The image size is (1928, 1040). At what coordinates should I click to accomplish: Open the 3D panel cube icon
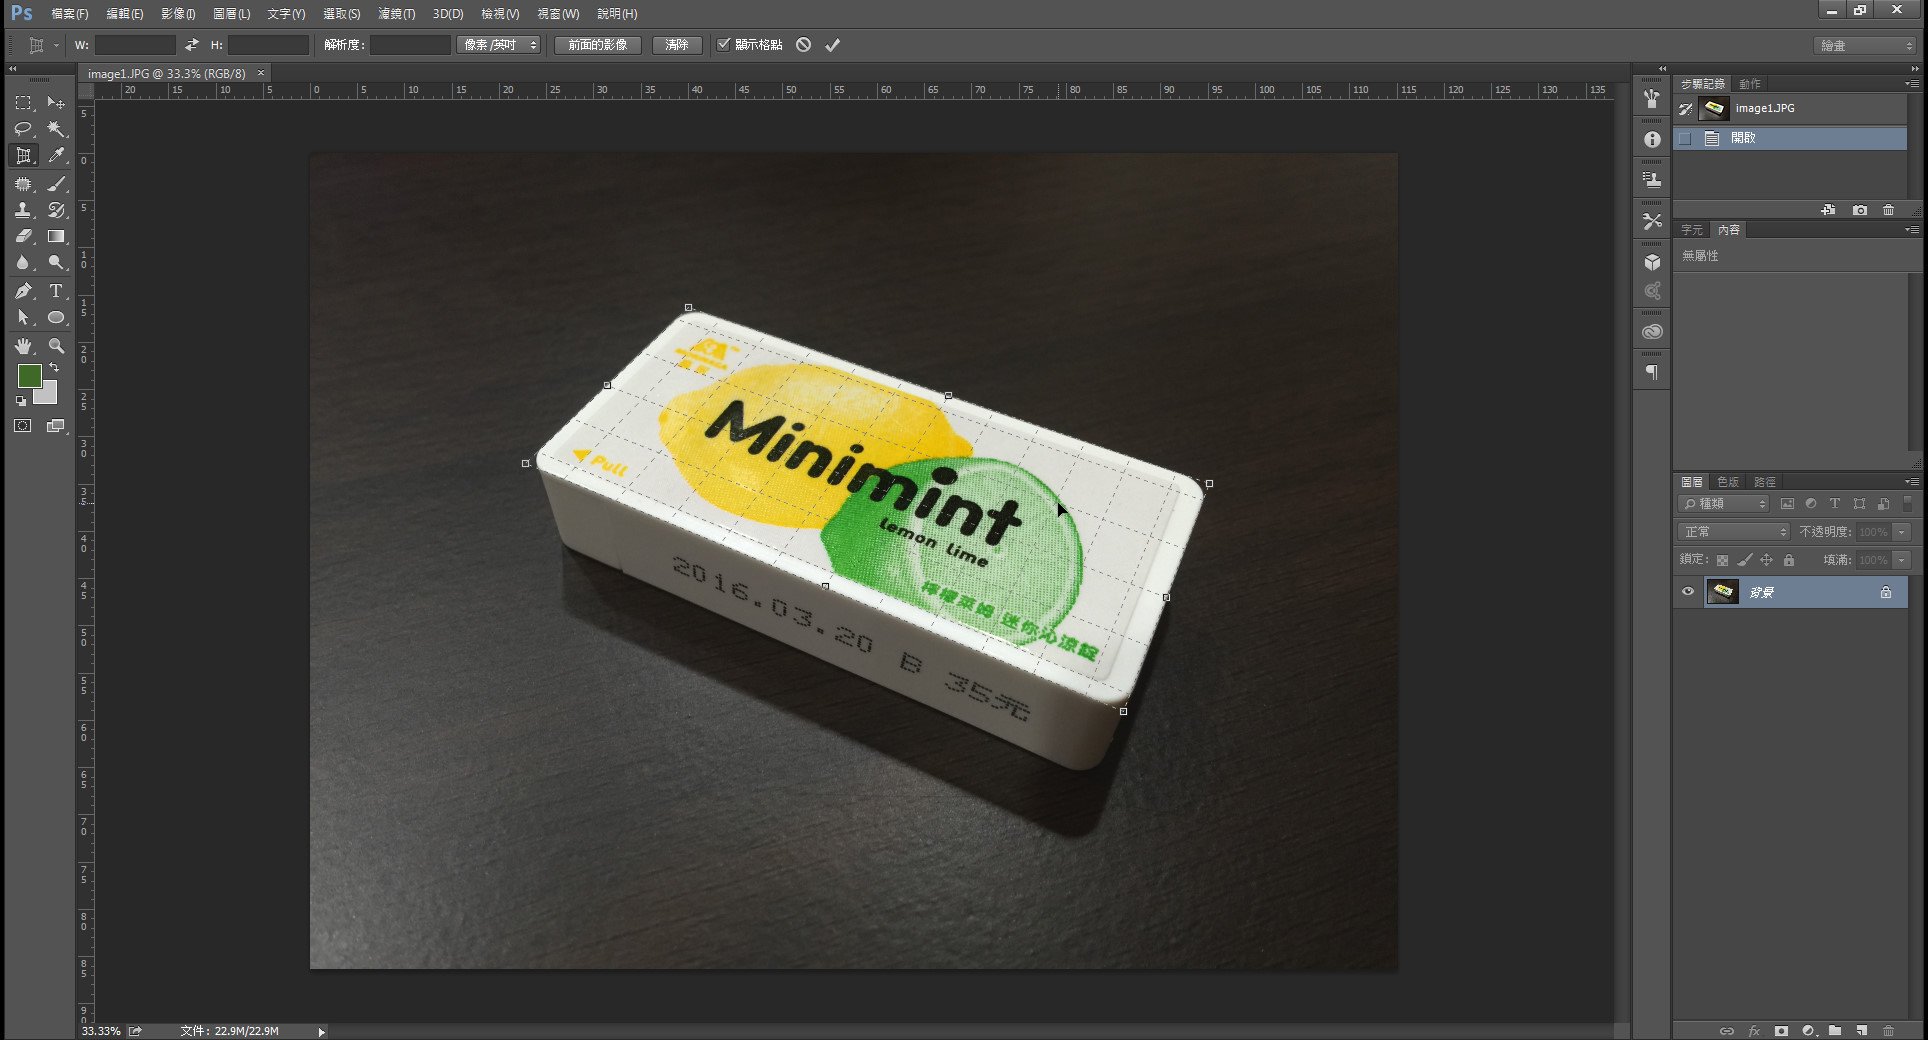click(1652, 262)
